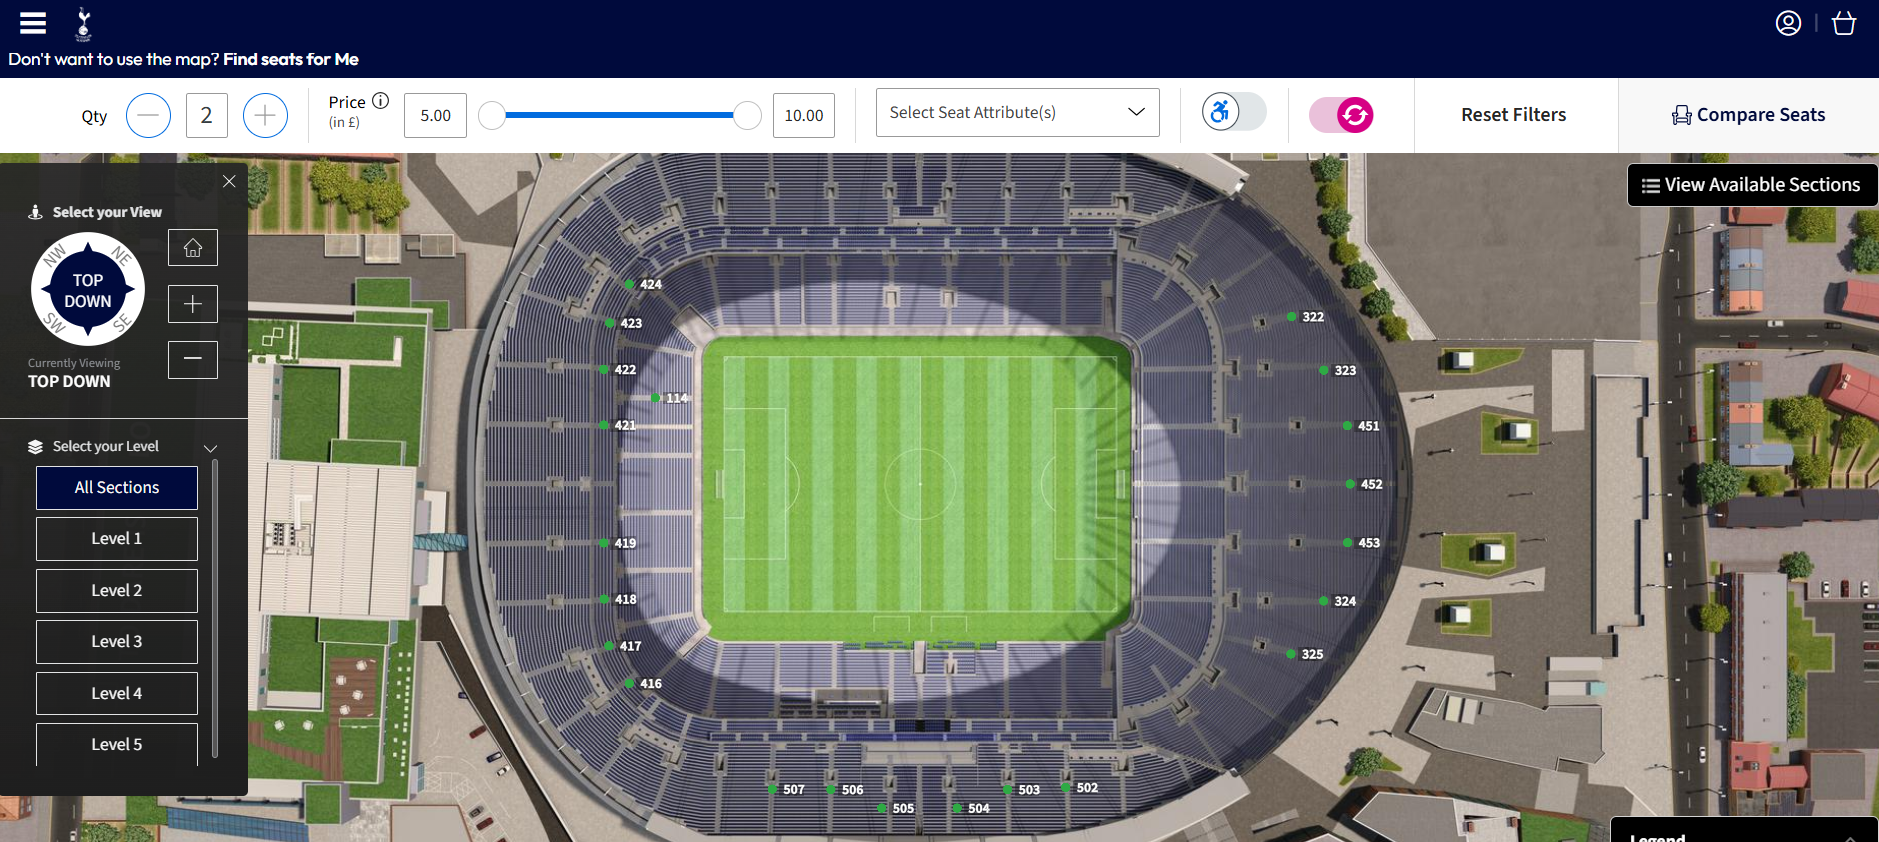Viewport: 1879px width, 842px height.
Task: Select Level 3 filter
Action: click(x=117, y=642)
